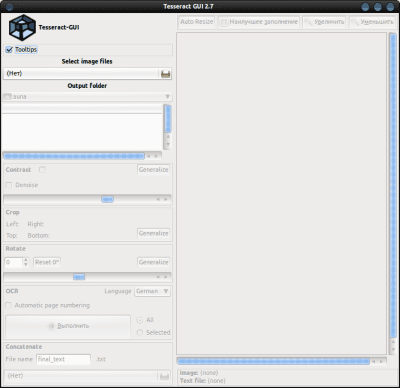This screenshot has height=388, width=400.
Task: Open the Select image files chooser field
Action: pos(87,74)
